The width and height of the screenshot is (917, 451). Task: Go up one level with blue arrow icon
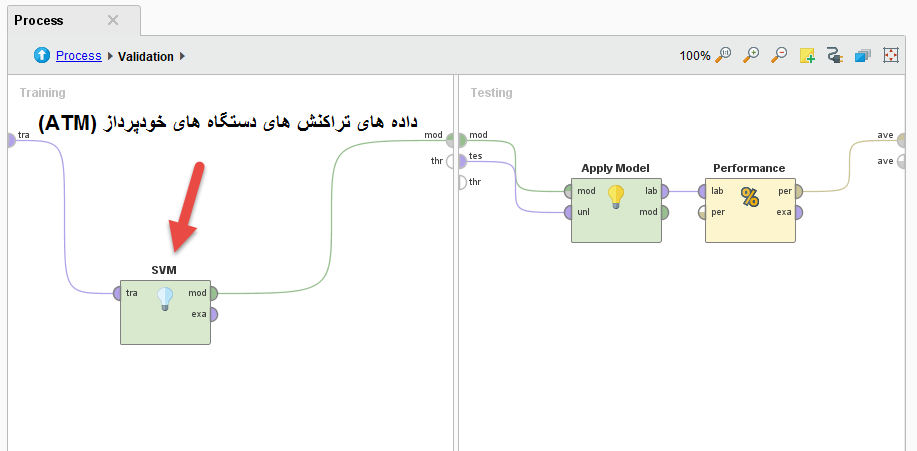coord(42,56)
